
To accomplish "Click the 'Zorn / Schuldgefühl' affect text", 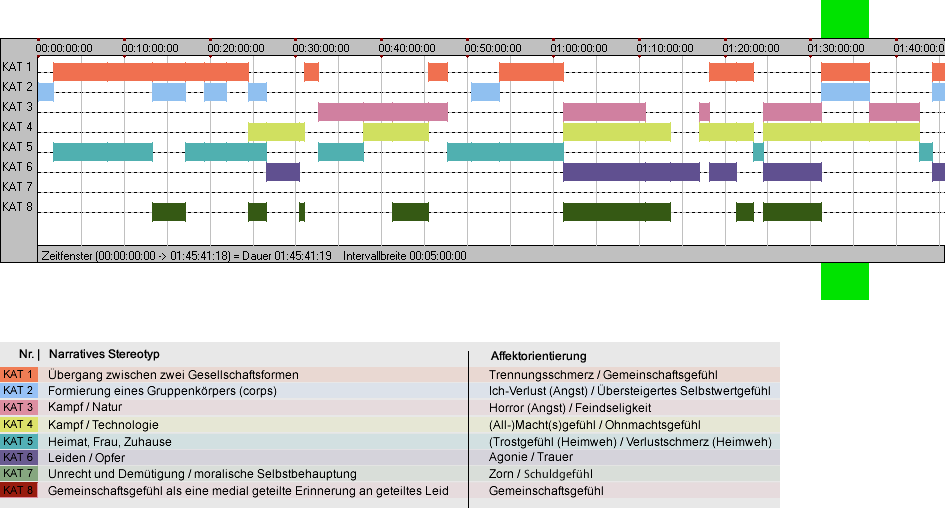I will [541, 474].
